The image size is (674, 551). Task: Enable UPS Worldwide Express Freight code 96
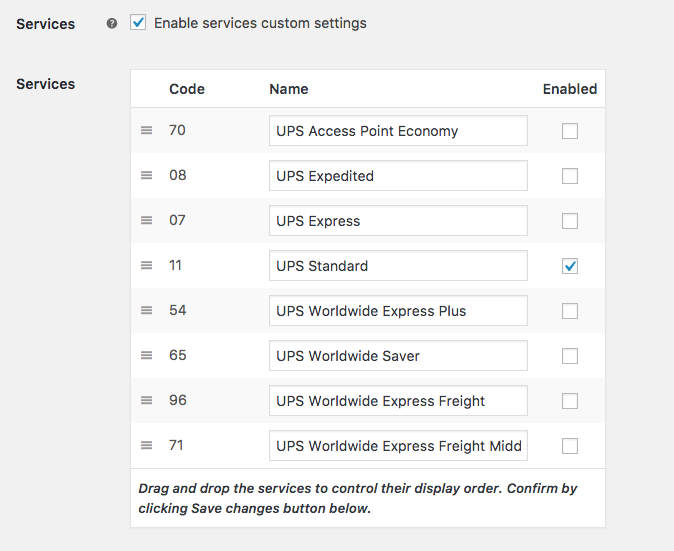click(570, 401)
